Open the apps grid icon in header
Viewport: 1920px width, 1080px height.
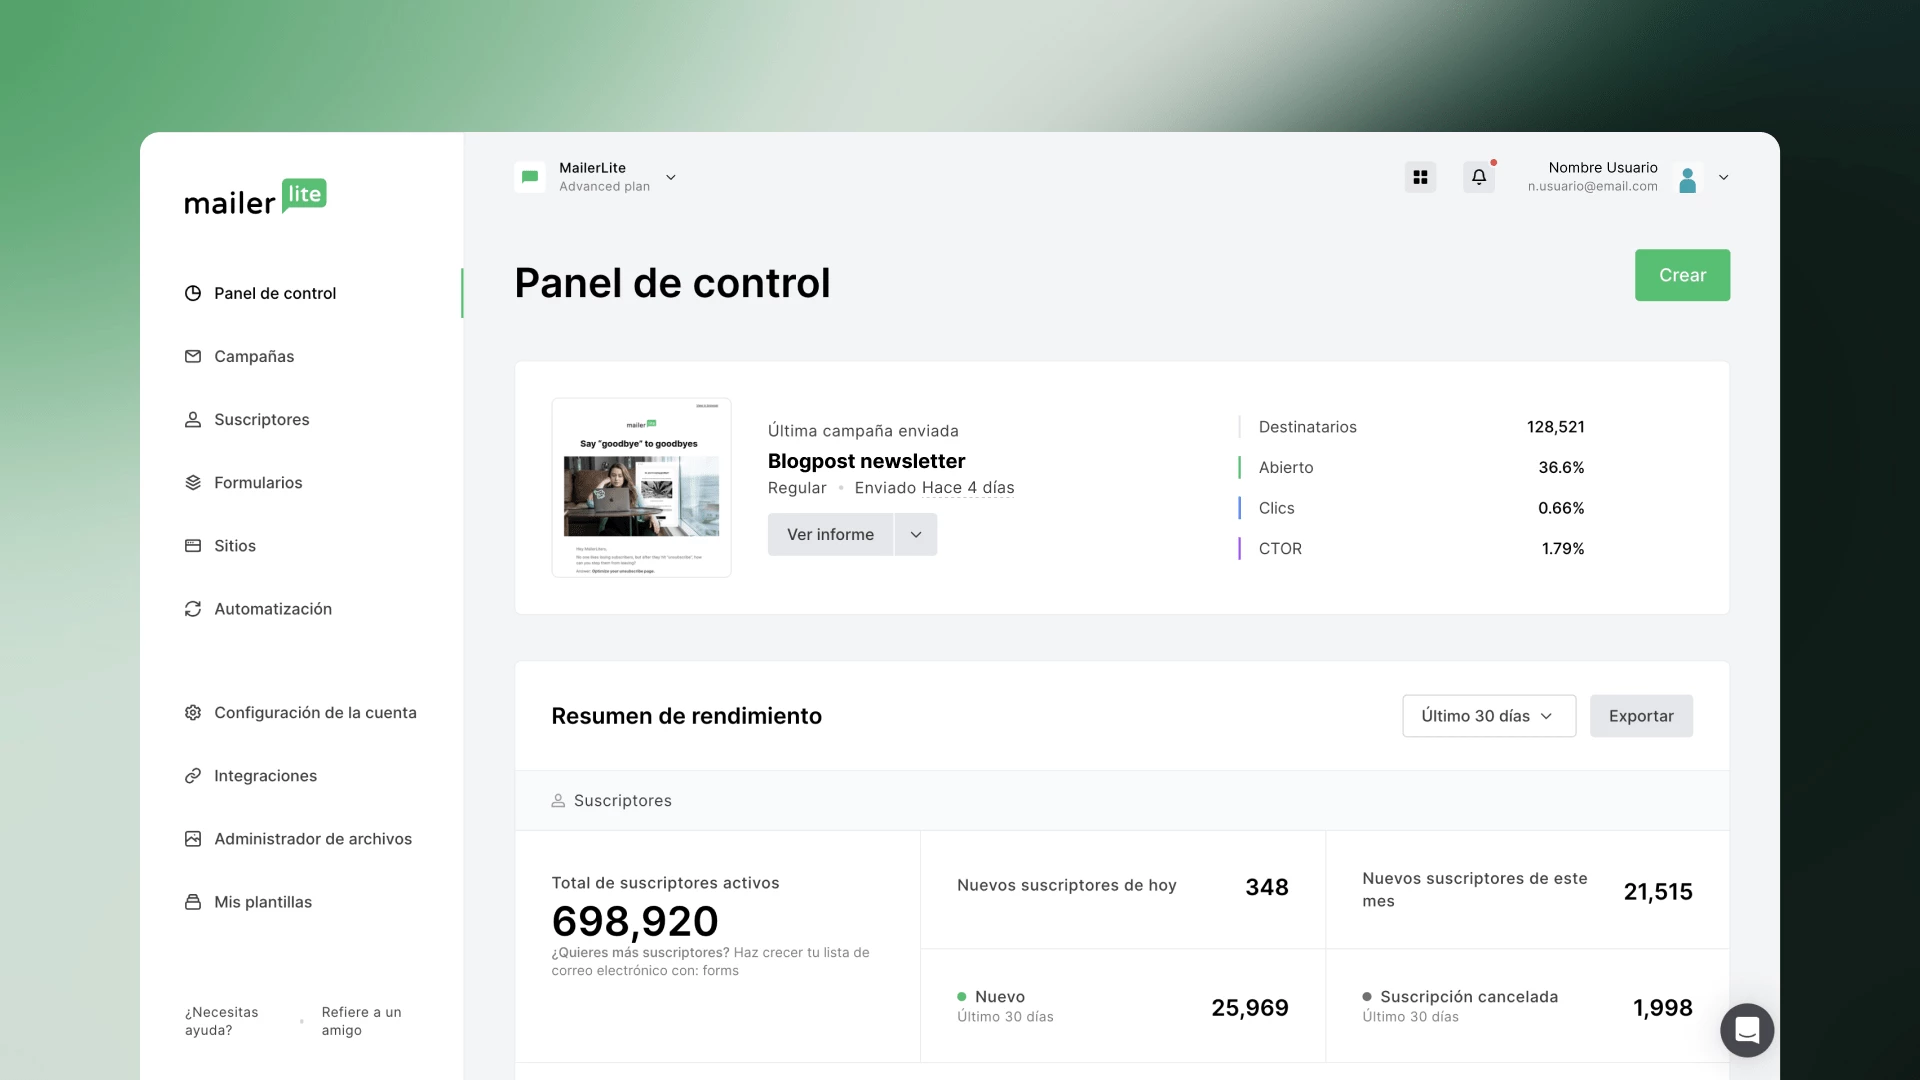(x=1420, y=177)
